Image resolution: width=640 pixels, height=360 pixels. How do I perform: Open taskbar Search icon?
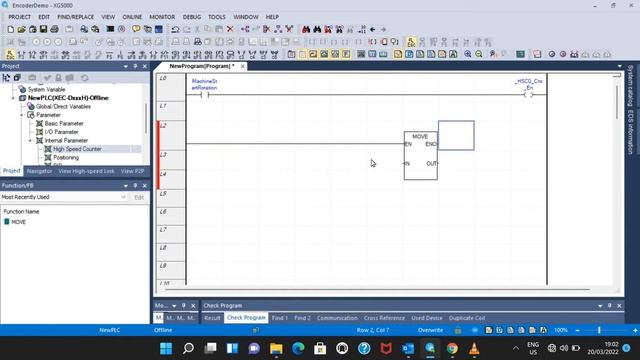(188, 348)
